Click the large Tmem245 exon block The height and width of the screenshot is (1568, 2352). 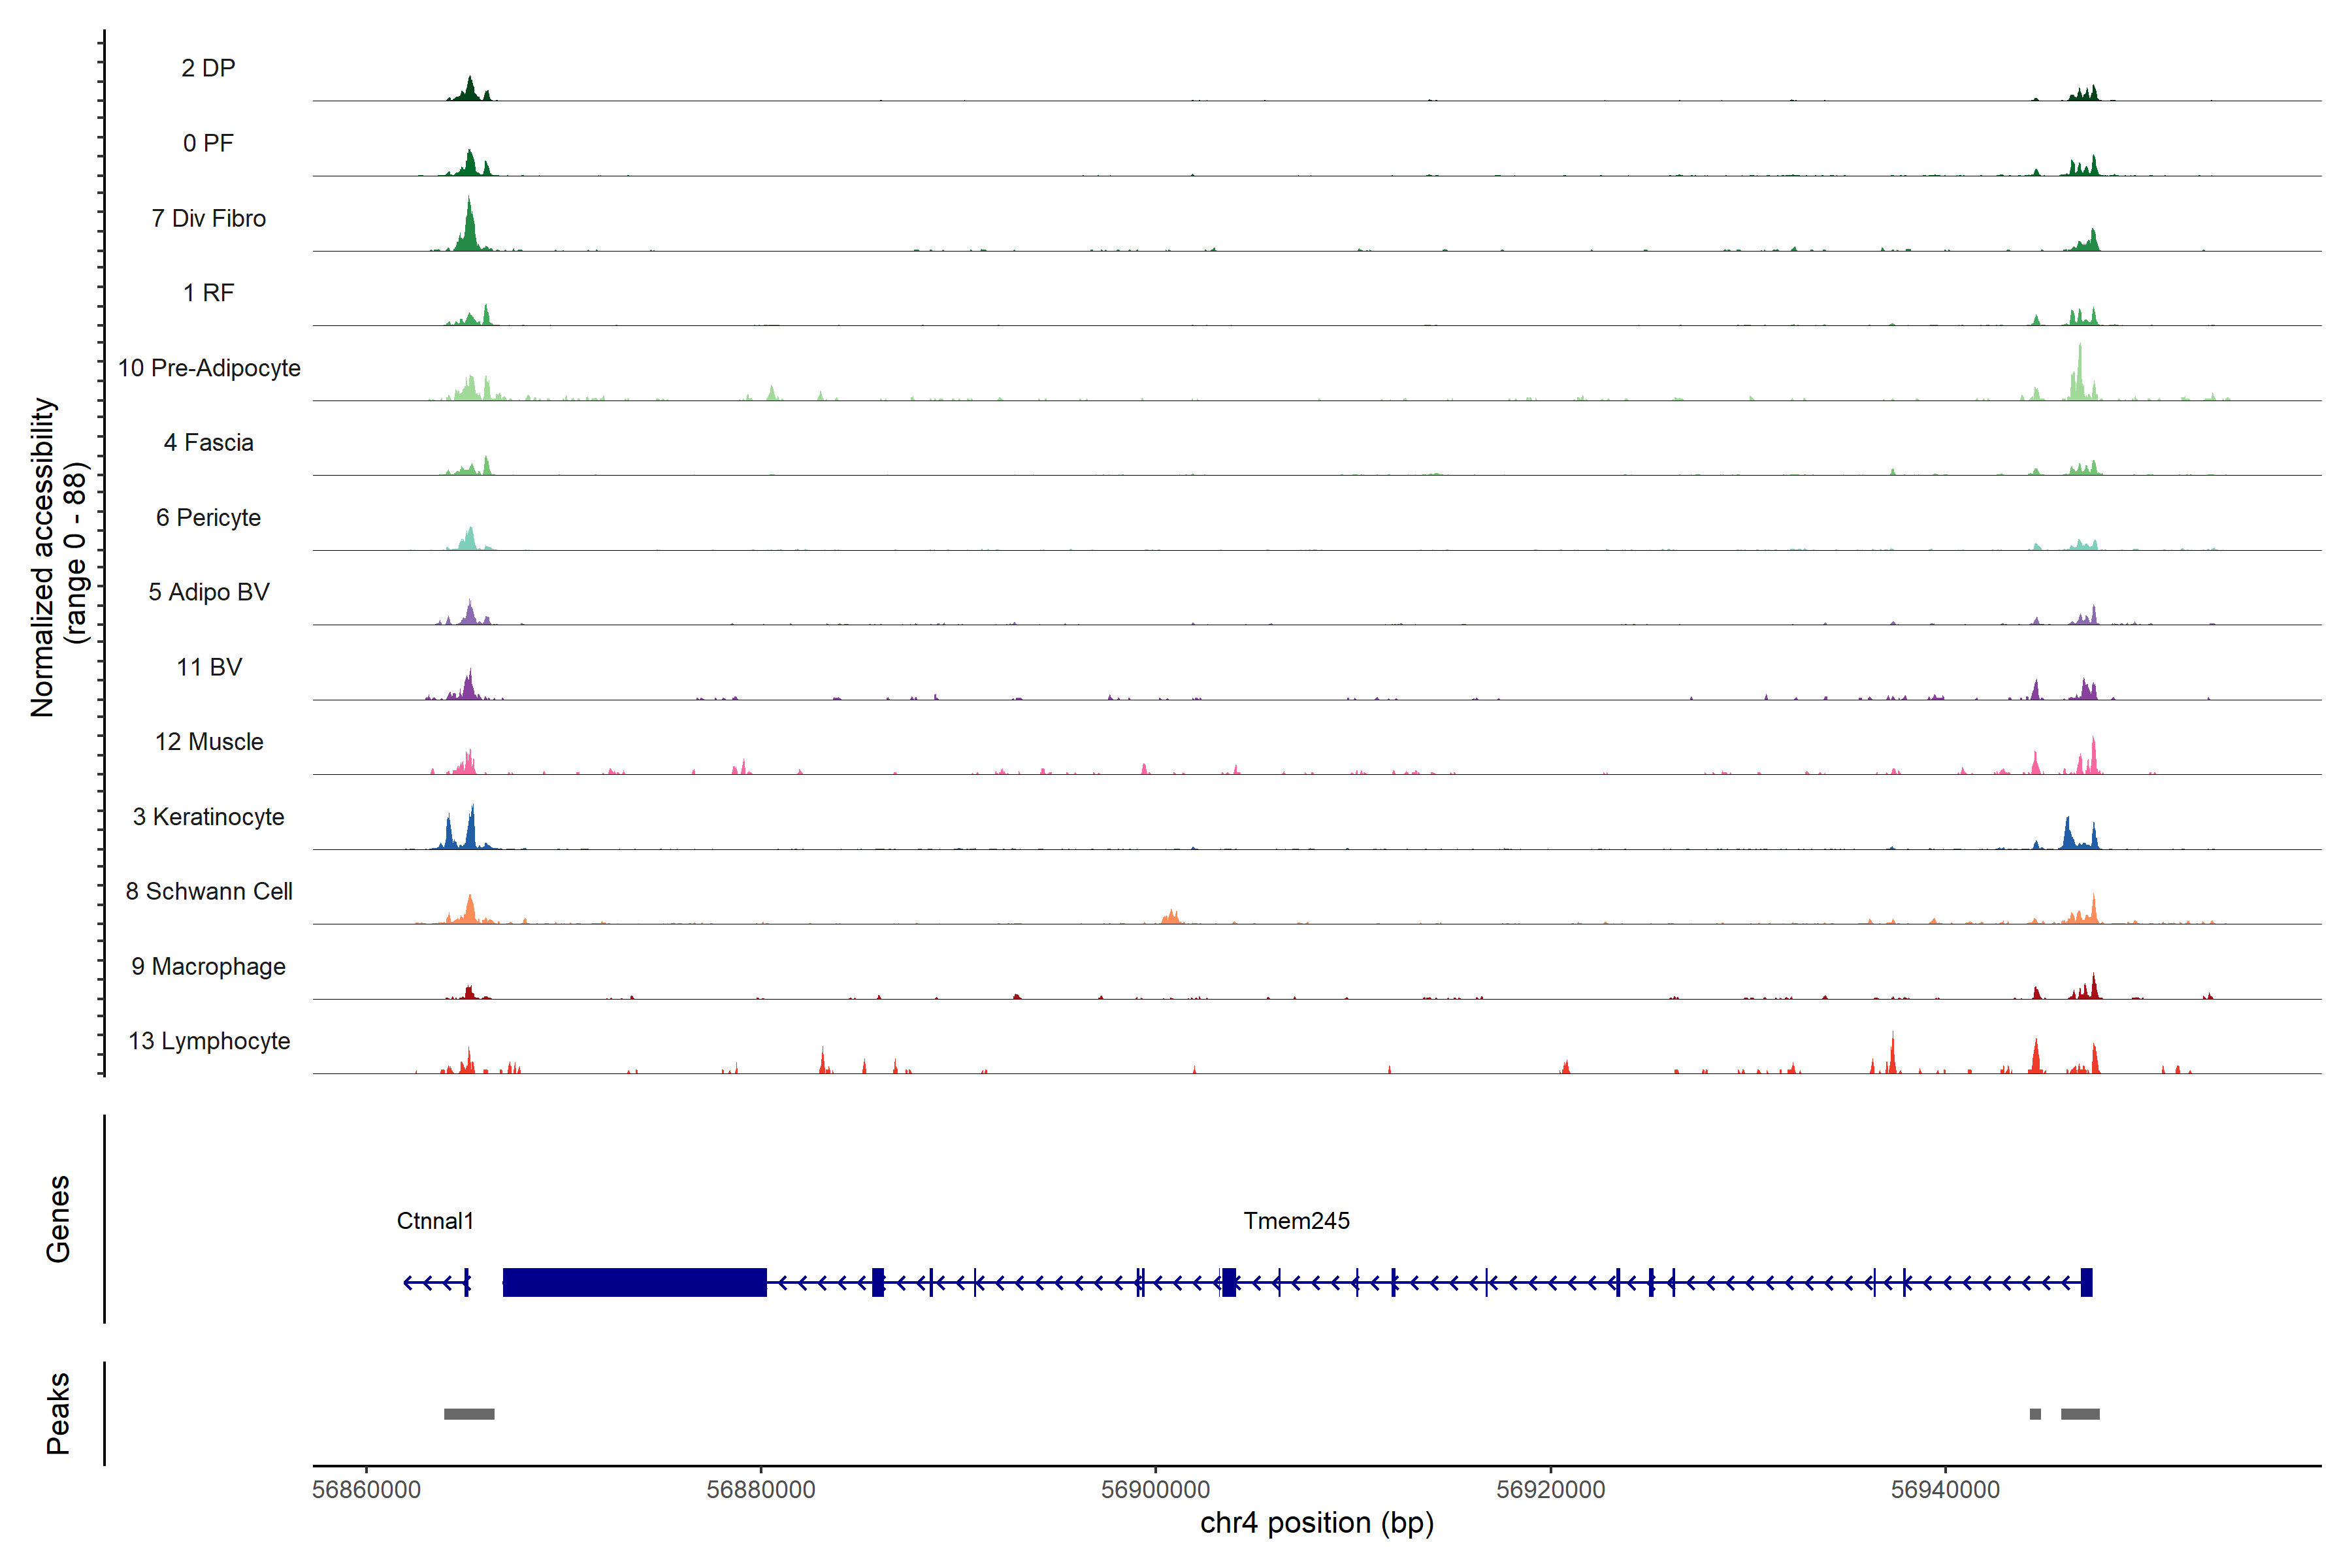(x=634, y=1282)
